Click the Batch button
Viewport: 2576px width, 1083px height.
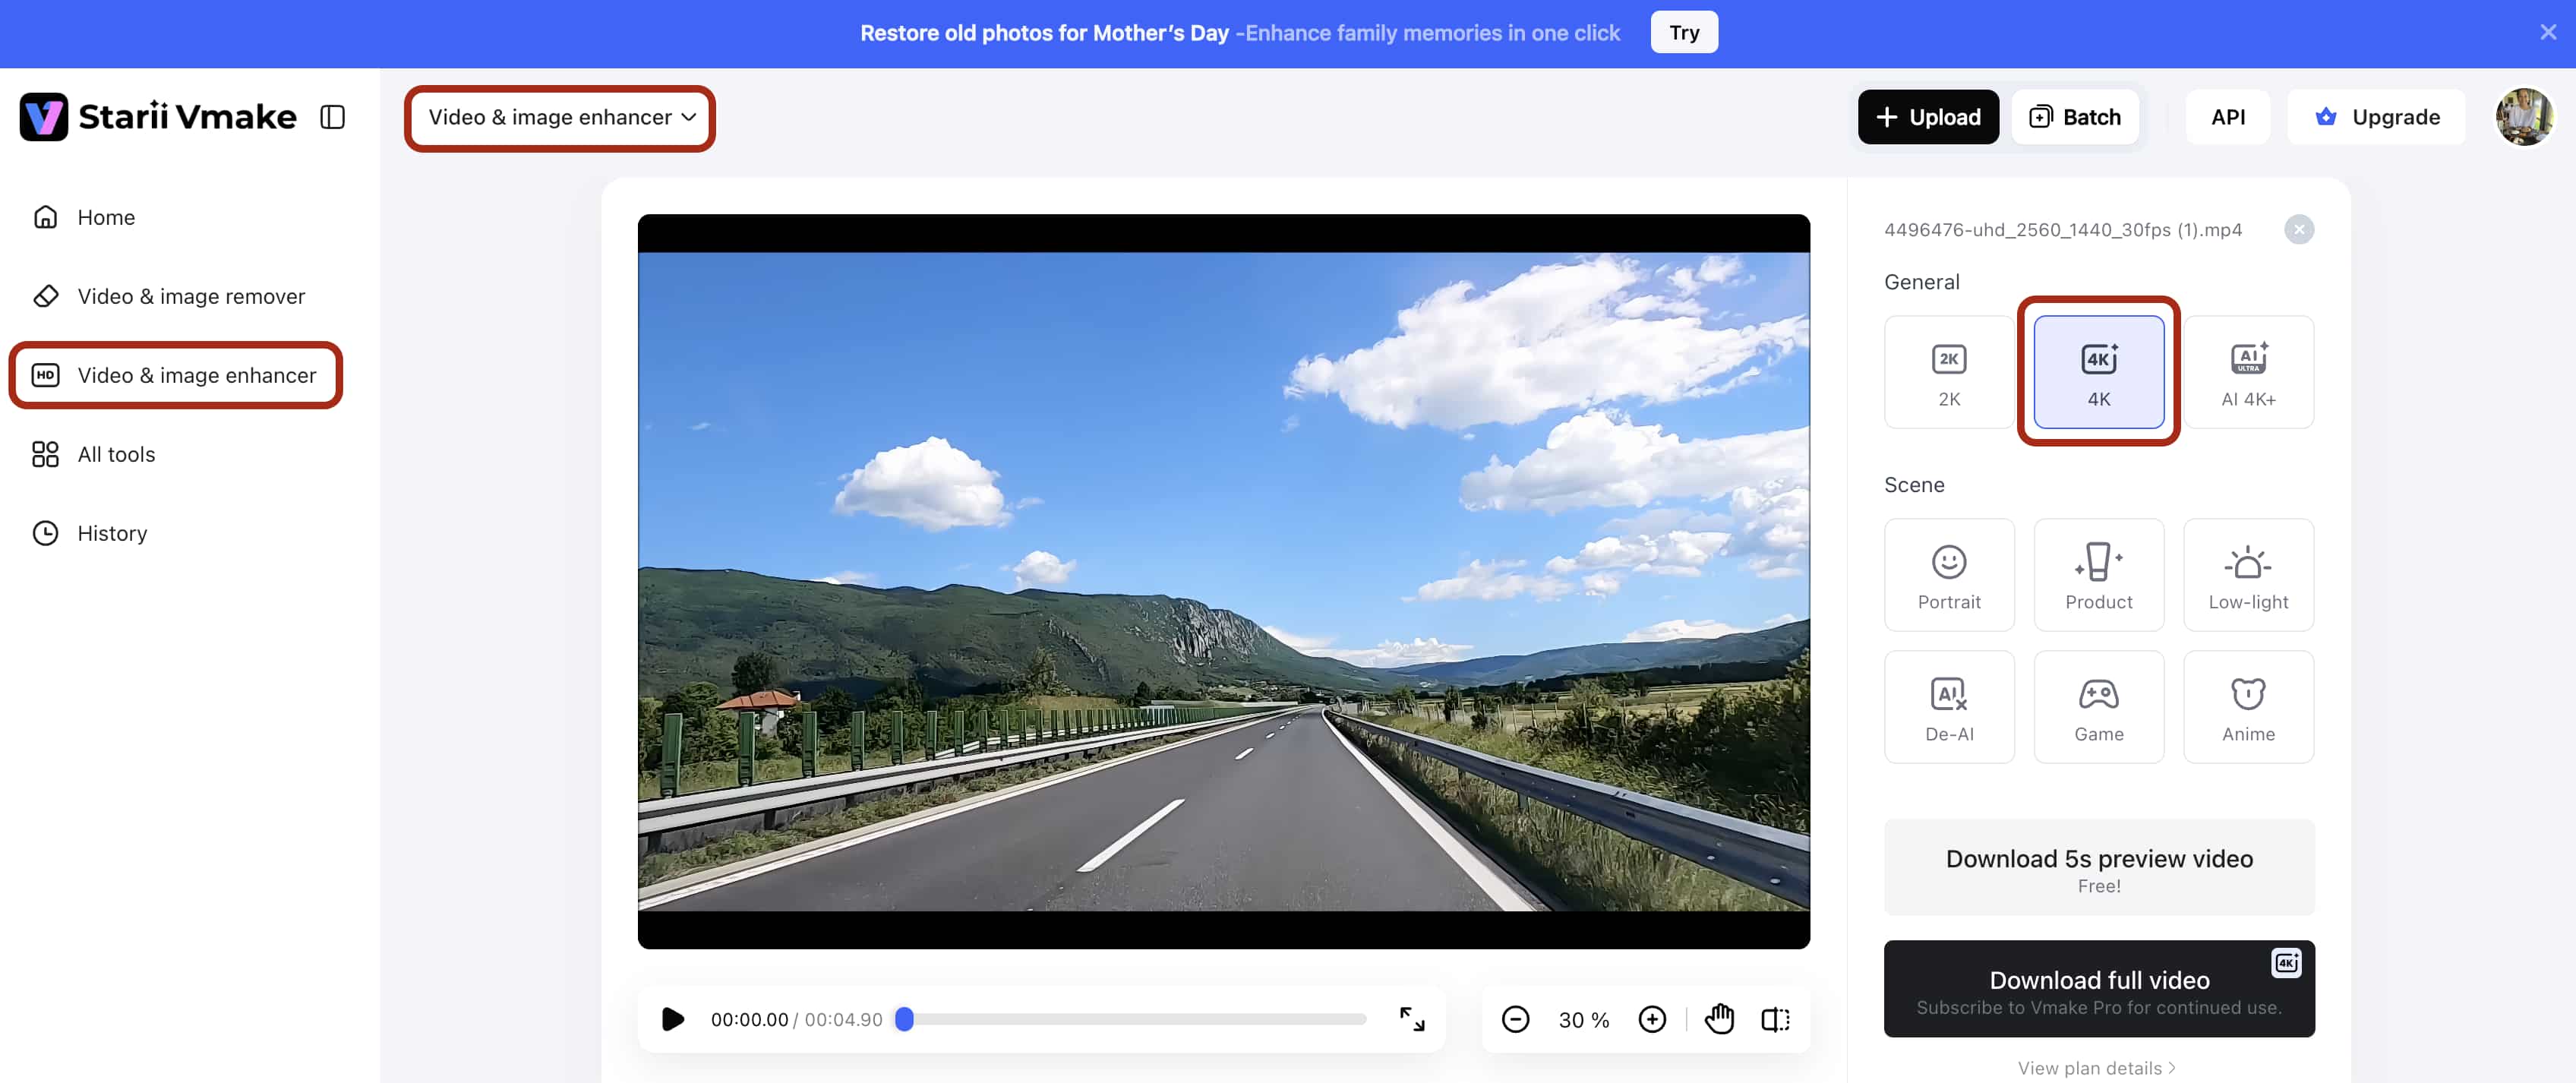click(x=2075, y=117)
